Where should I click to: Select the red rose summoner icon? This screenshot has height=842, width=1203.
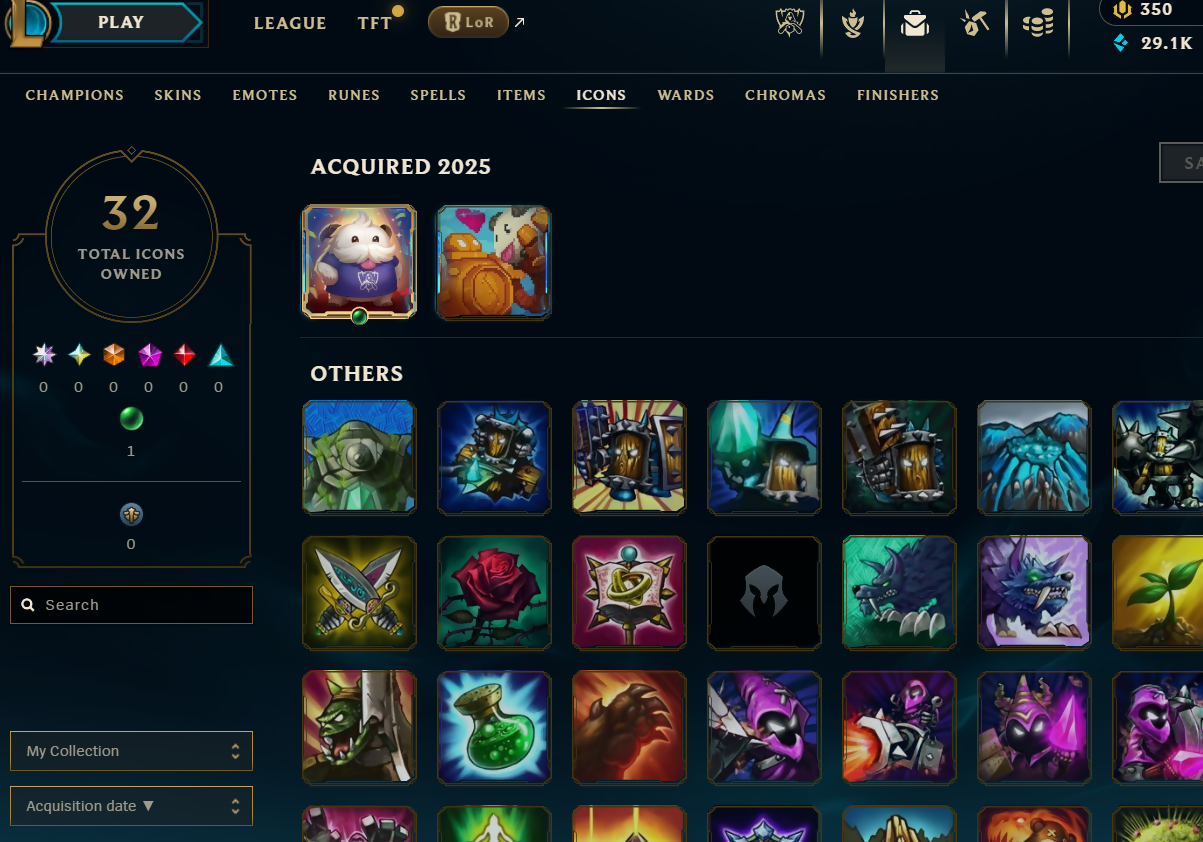[x=494, y=592]
